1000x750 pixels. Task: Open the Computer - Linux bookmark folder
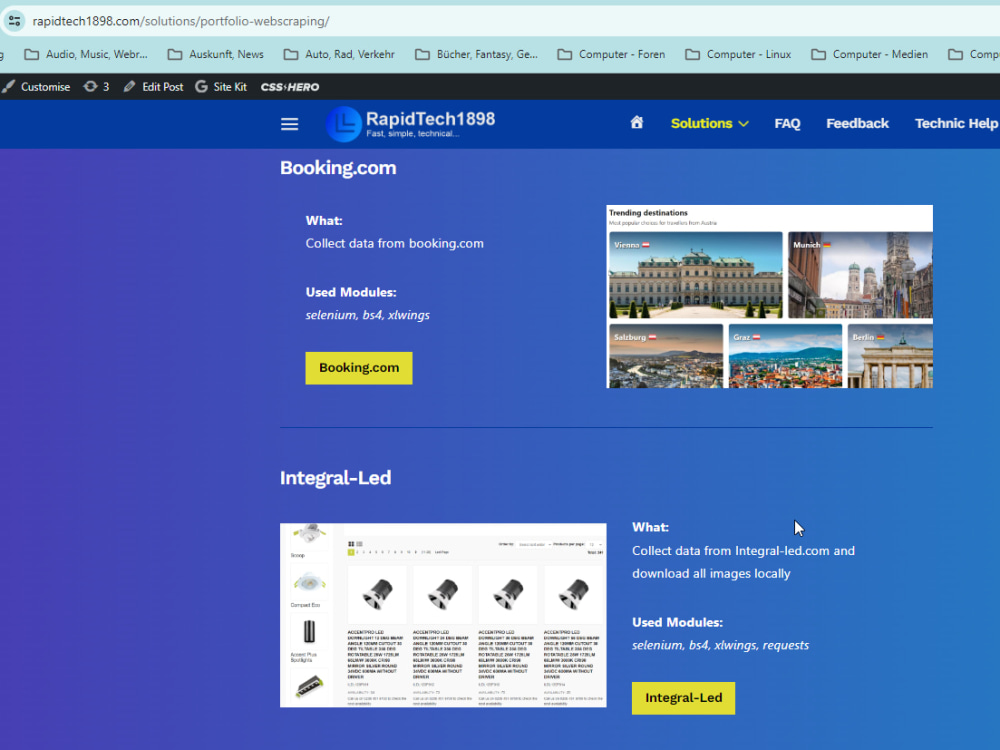[x=738, y=54]
